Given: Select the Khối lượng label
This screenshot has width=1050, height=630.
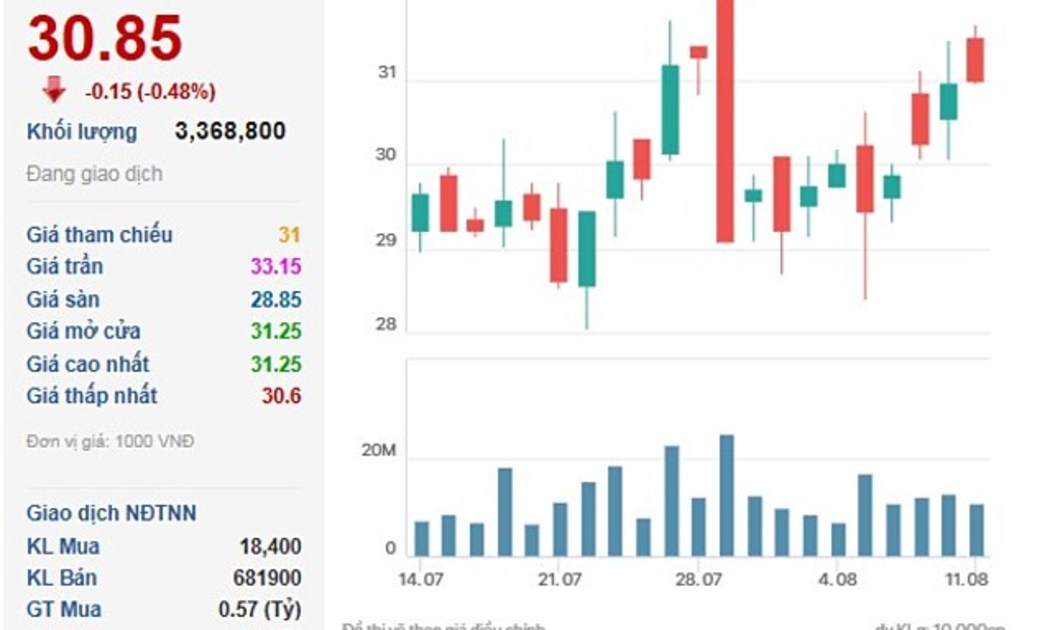Looking at the screenshot, I should pyautogui.click(x=82, y=132).
